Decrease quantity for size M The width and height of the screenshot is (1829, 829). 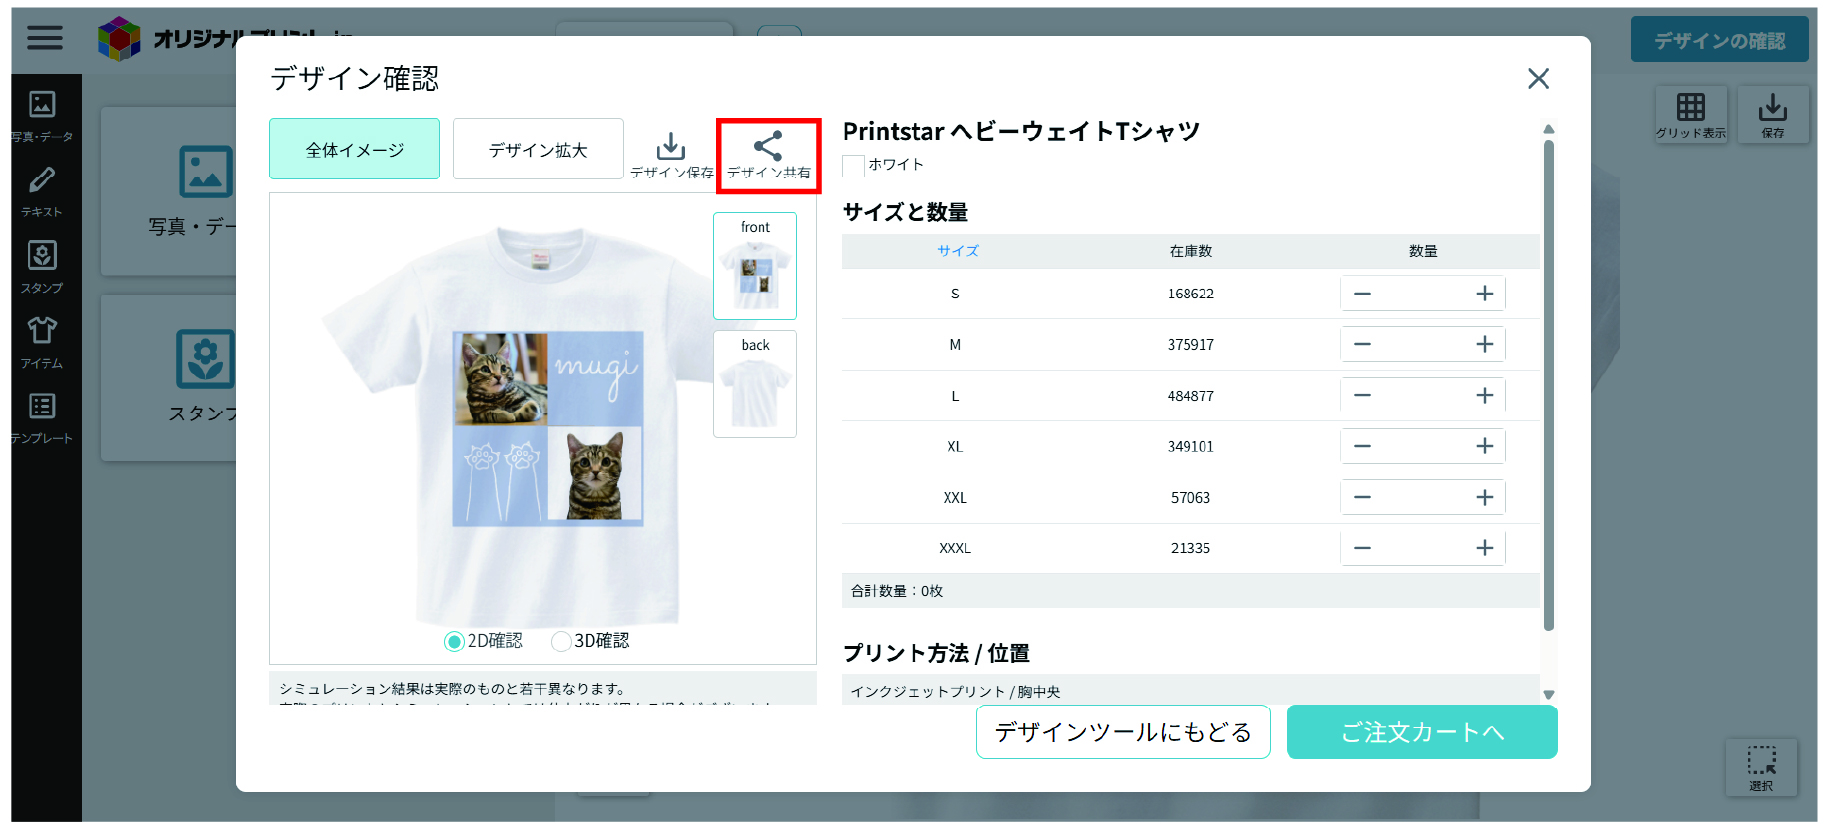point(1362,345)
